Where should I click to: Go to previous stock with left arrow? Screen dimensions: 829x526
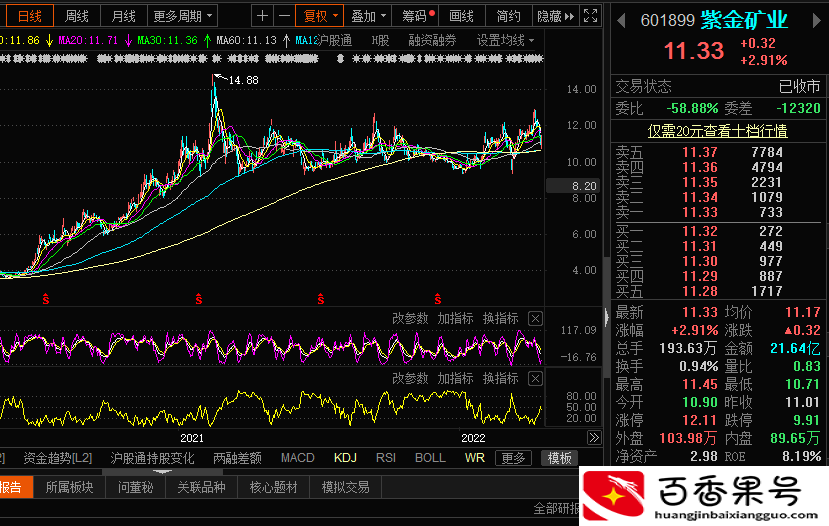(621, 21)
